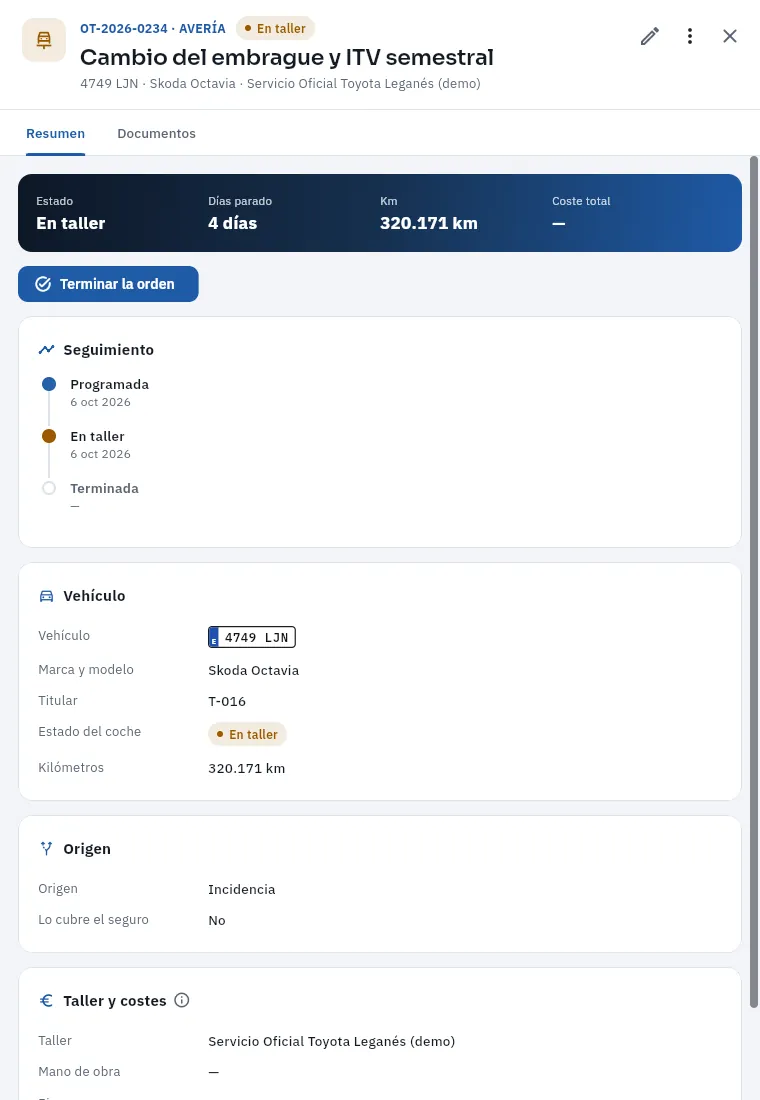
Task: Click the work order vehicle icon in header
Action: pos(44,40)
